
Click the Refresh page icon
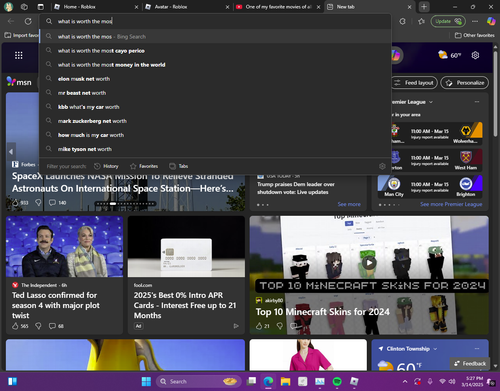(x=28, y=21)
